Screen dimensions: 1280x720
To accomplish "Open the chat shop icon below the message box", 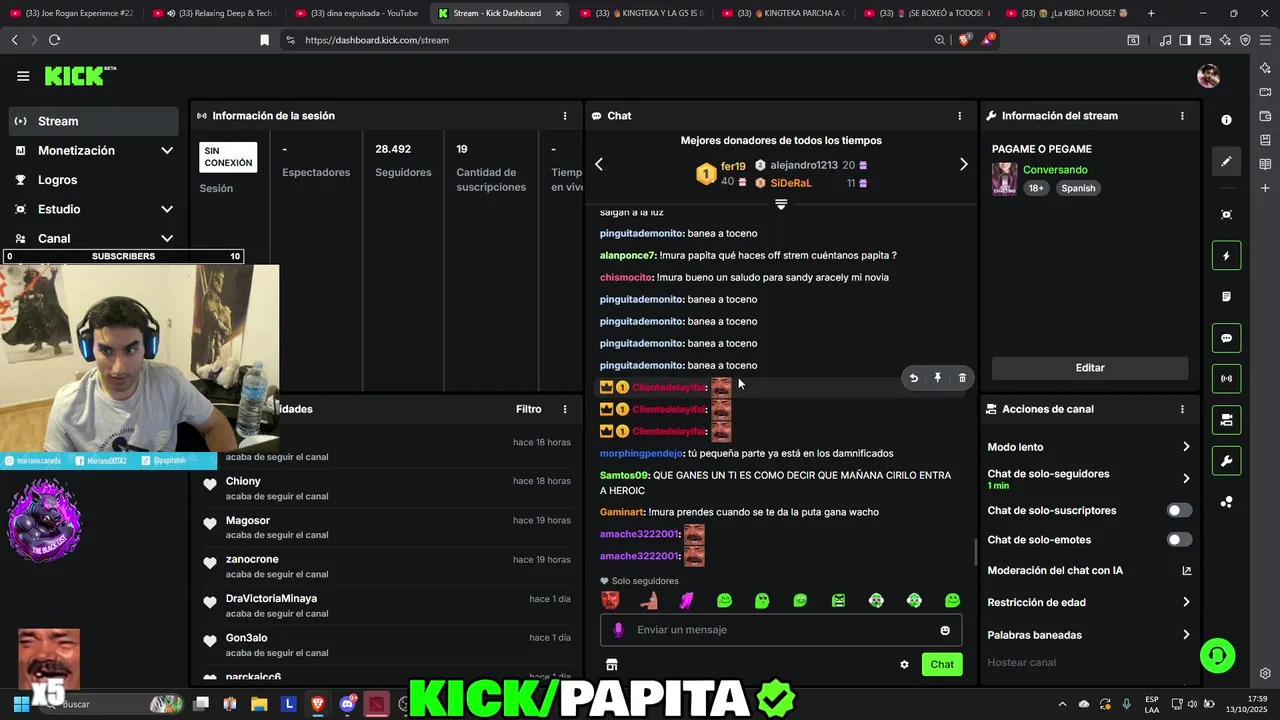I will [612, 664].
